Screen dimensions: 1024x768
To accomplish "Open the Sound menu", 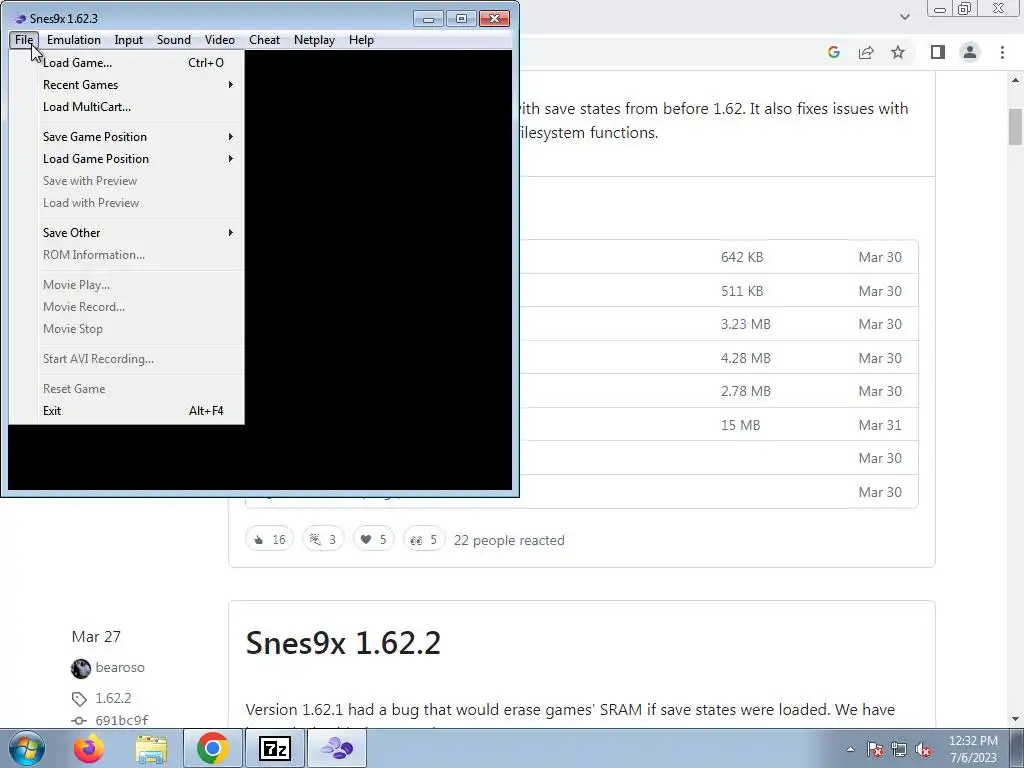I will [174, 40].
